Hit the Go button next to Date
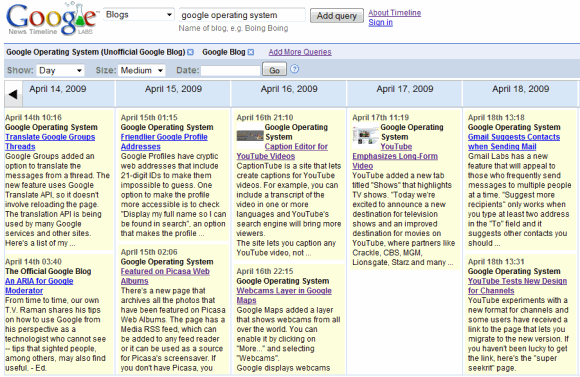Viewport: 580px width, 377px height. pos(274,70)
